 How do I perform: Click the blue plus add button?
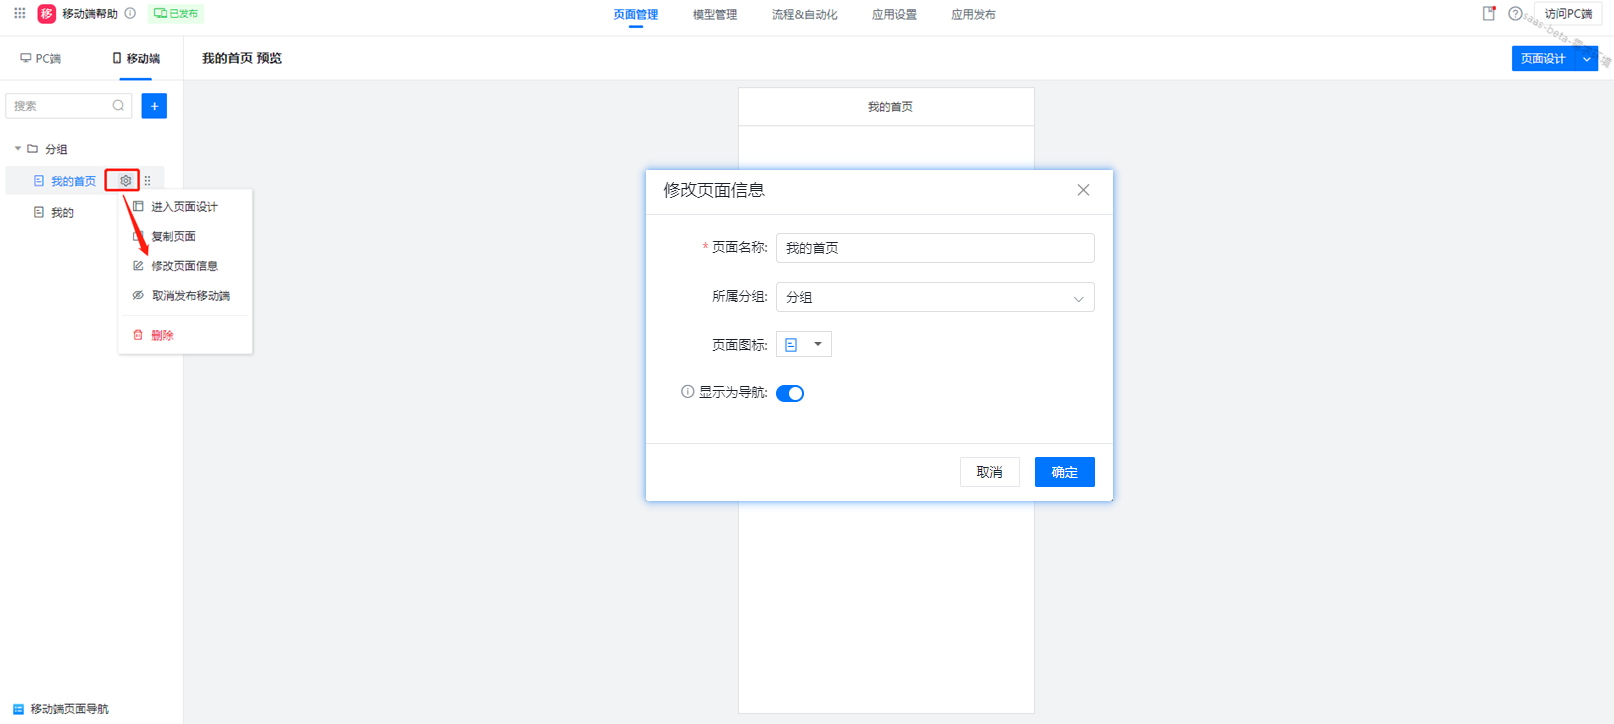[x=154, y=106]
